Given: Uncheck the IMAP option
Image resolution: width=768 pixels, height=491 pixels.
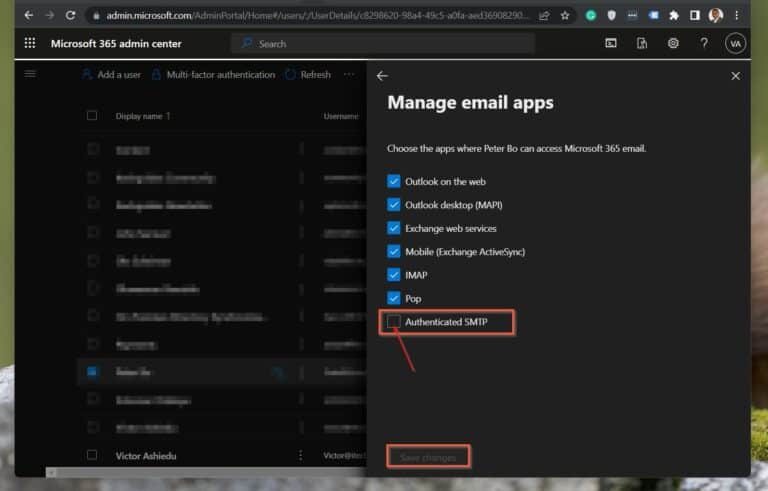Looking at the screenshot, I should point(393,275).
